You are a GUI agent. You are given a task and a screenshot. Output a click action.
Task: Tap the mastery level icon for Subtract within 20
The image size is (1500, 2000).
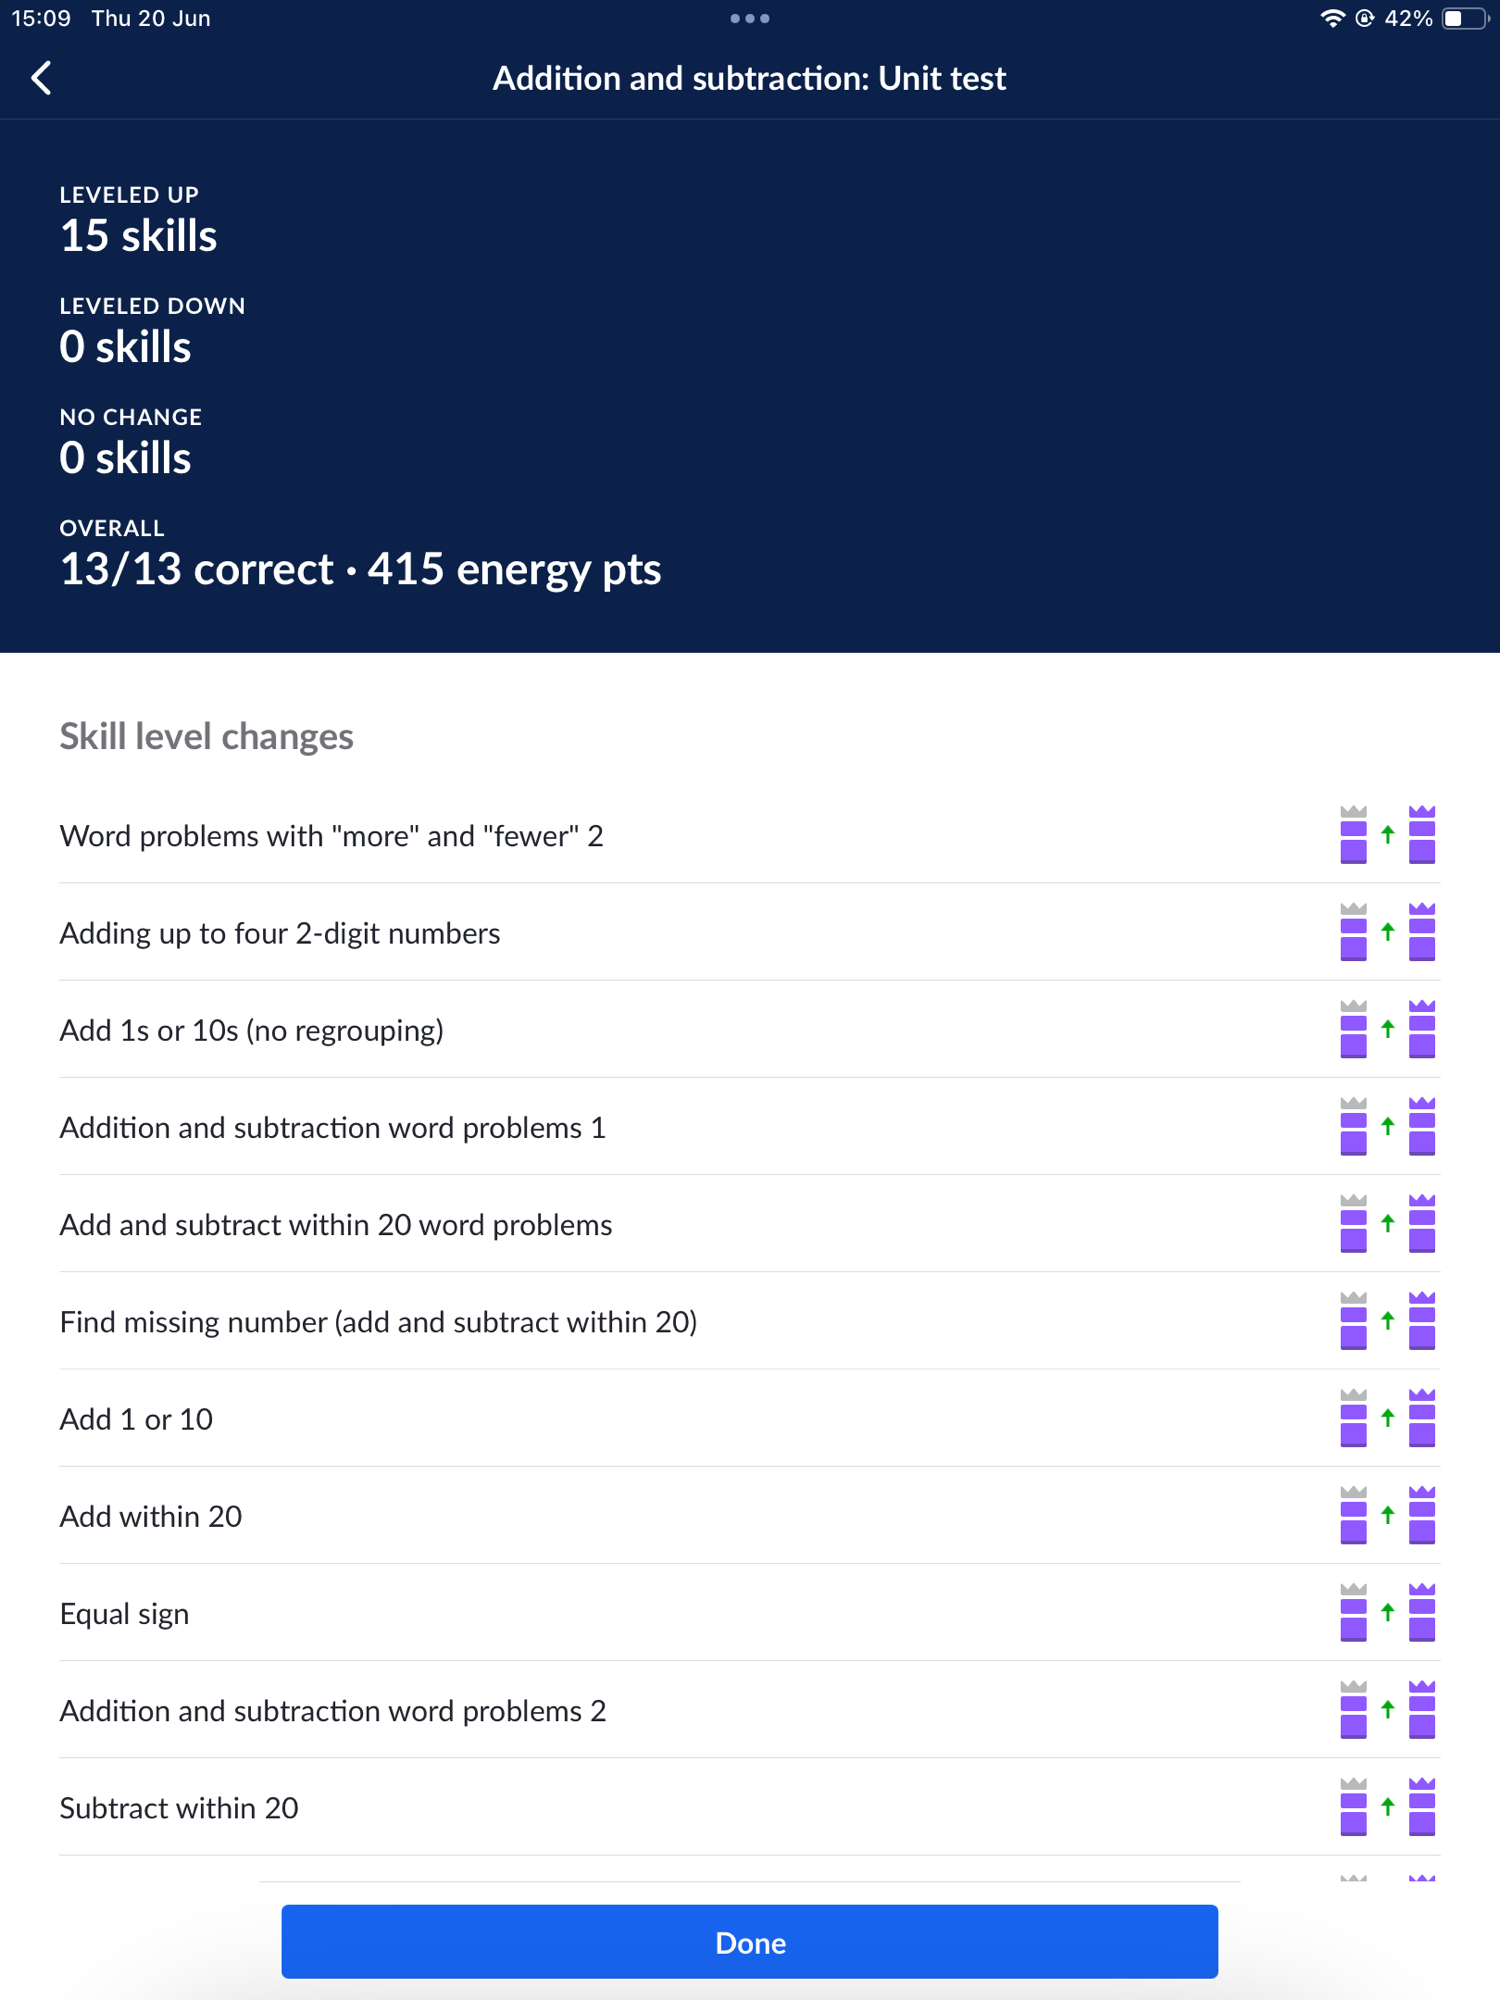coord(1421,1806)
